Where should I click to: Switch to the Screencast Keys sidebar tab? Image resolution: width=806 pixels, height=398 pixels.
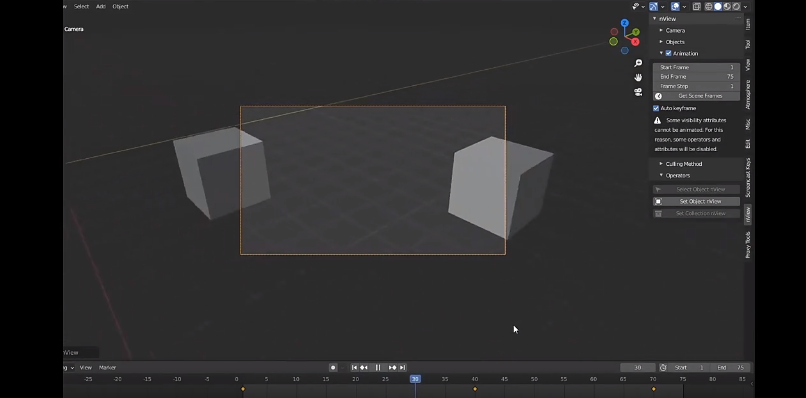point(748,177)
